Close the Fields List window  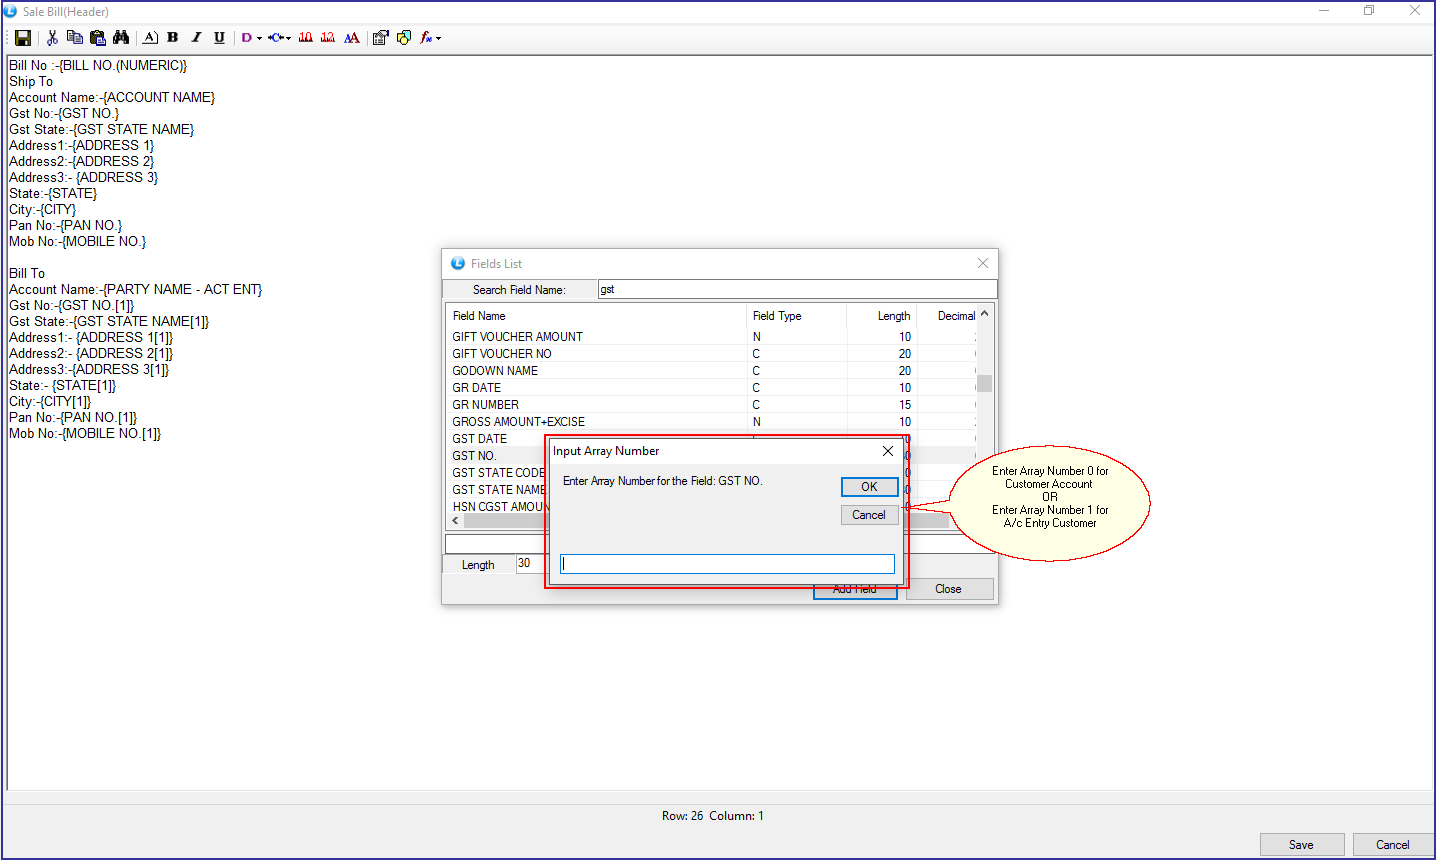(983, 263)
